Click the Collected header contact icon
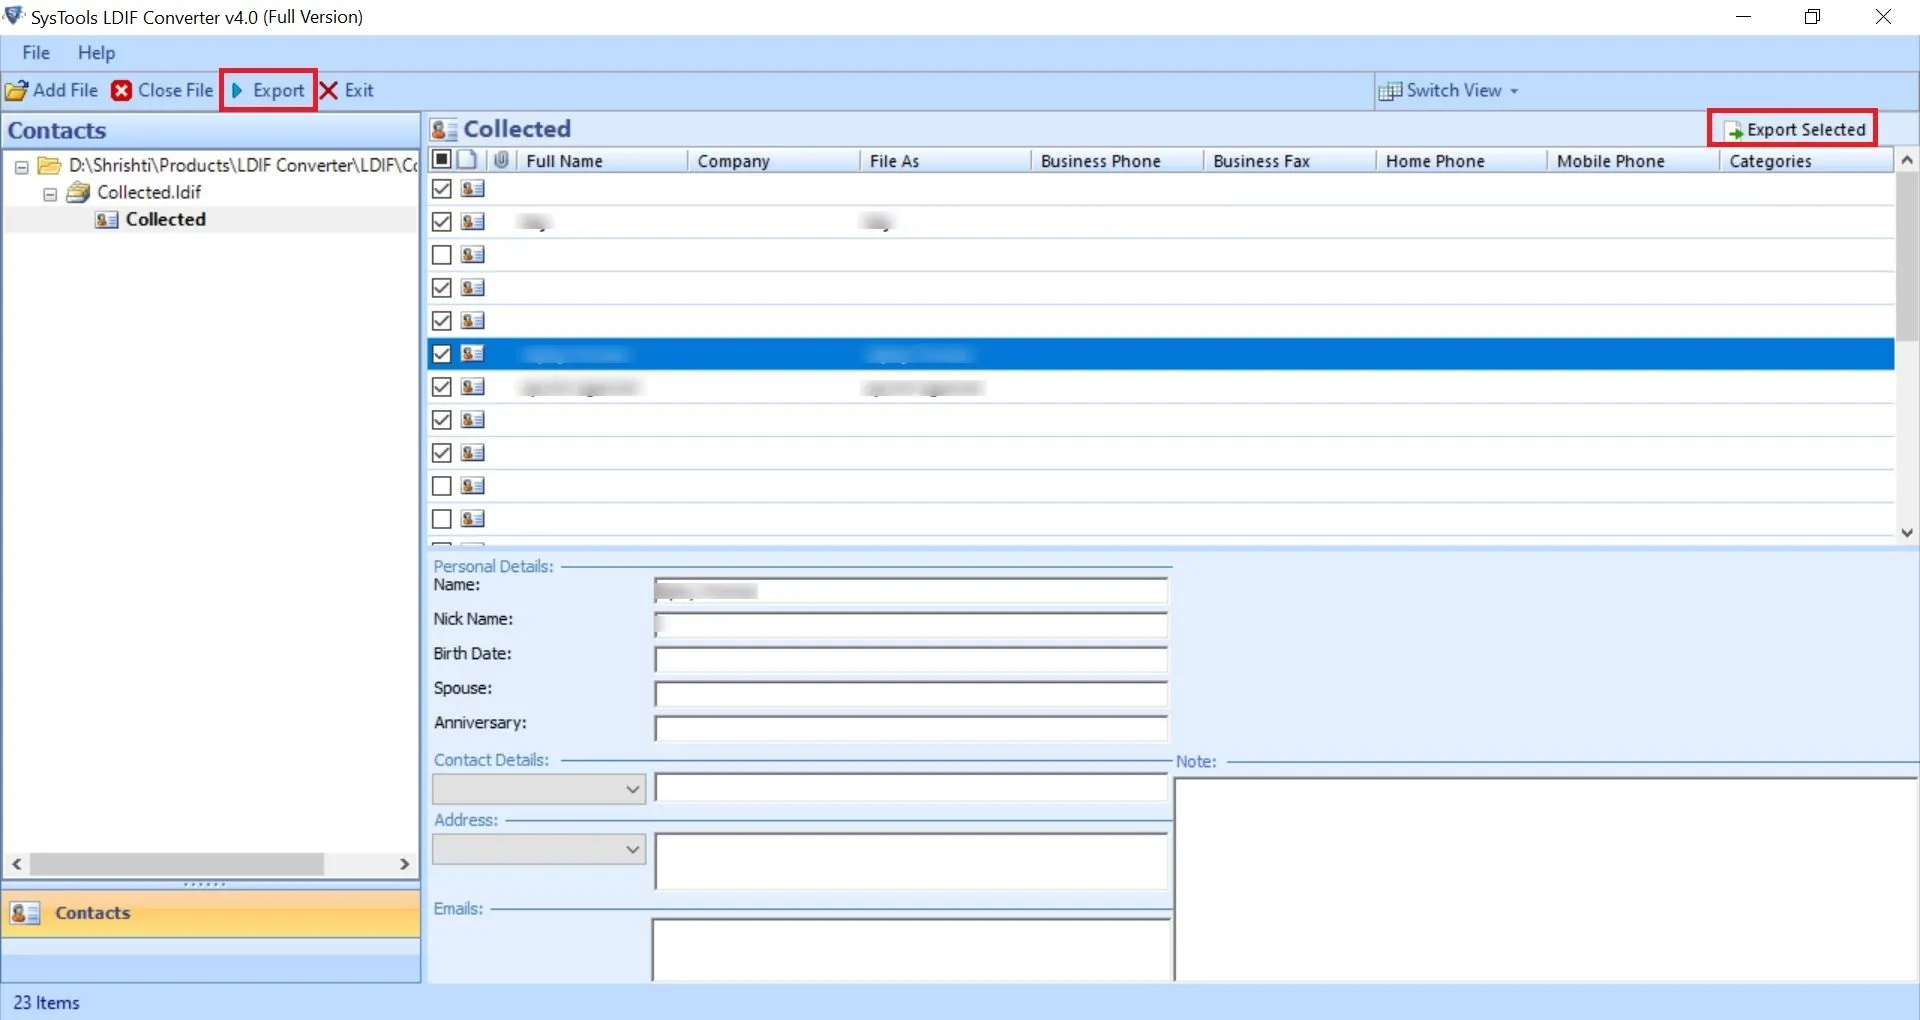Viewport: 1920px width, 1020px height. (x=444, y=129)
